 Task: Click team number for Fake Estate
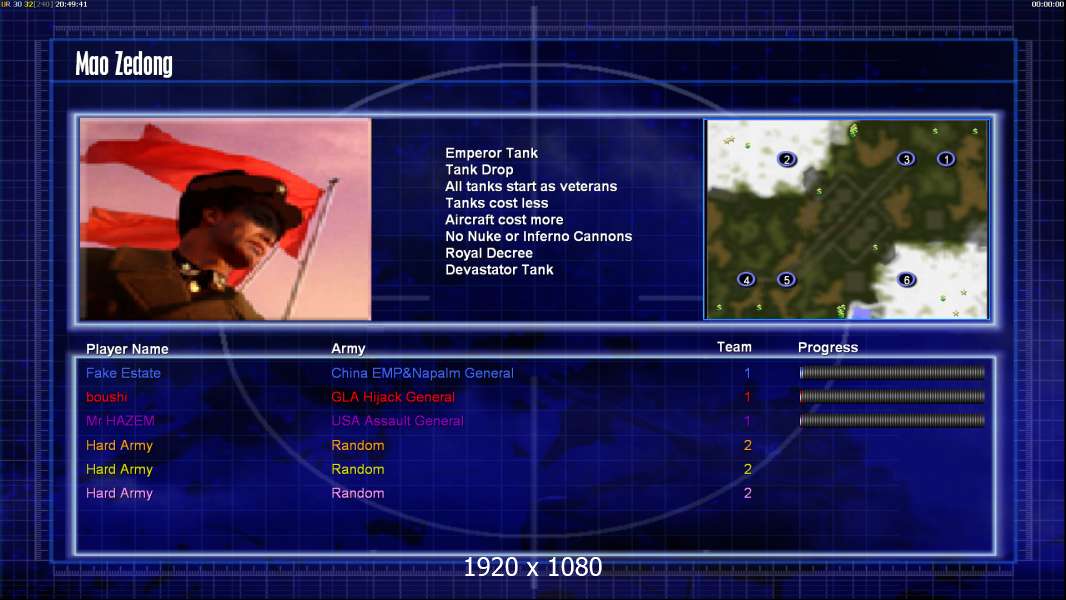pyautogui.click(x=747, y=373)
